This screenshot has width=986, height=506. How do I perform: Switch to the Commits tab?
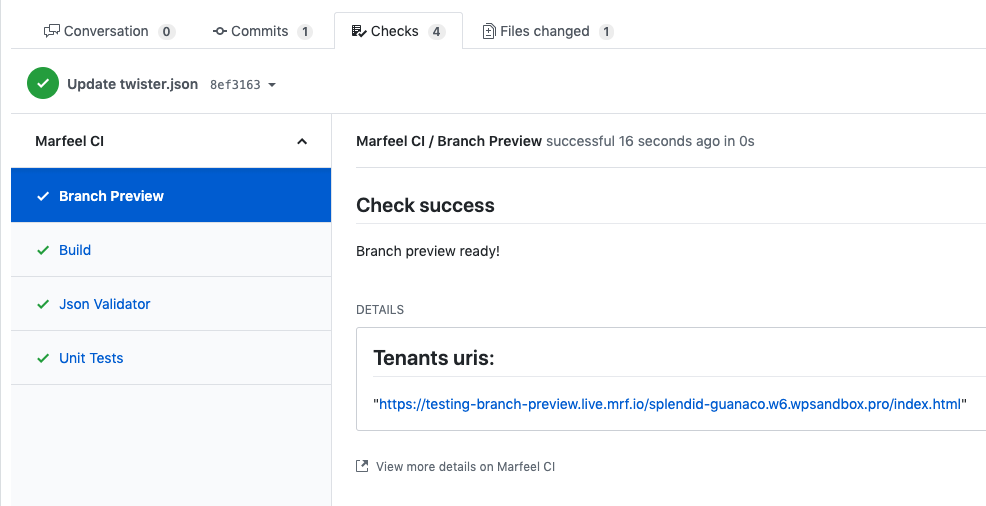[262, 31]
